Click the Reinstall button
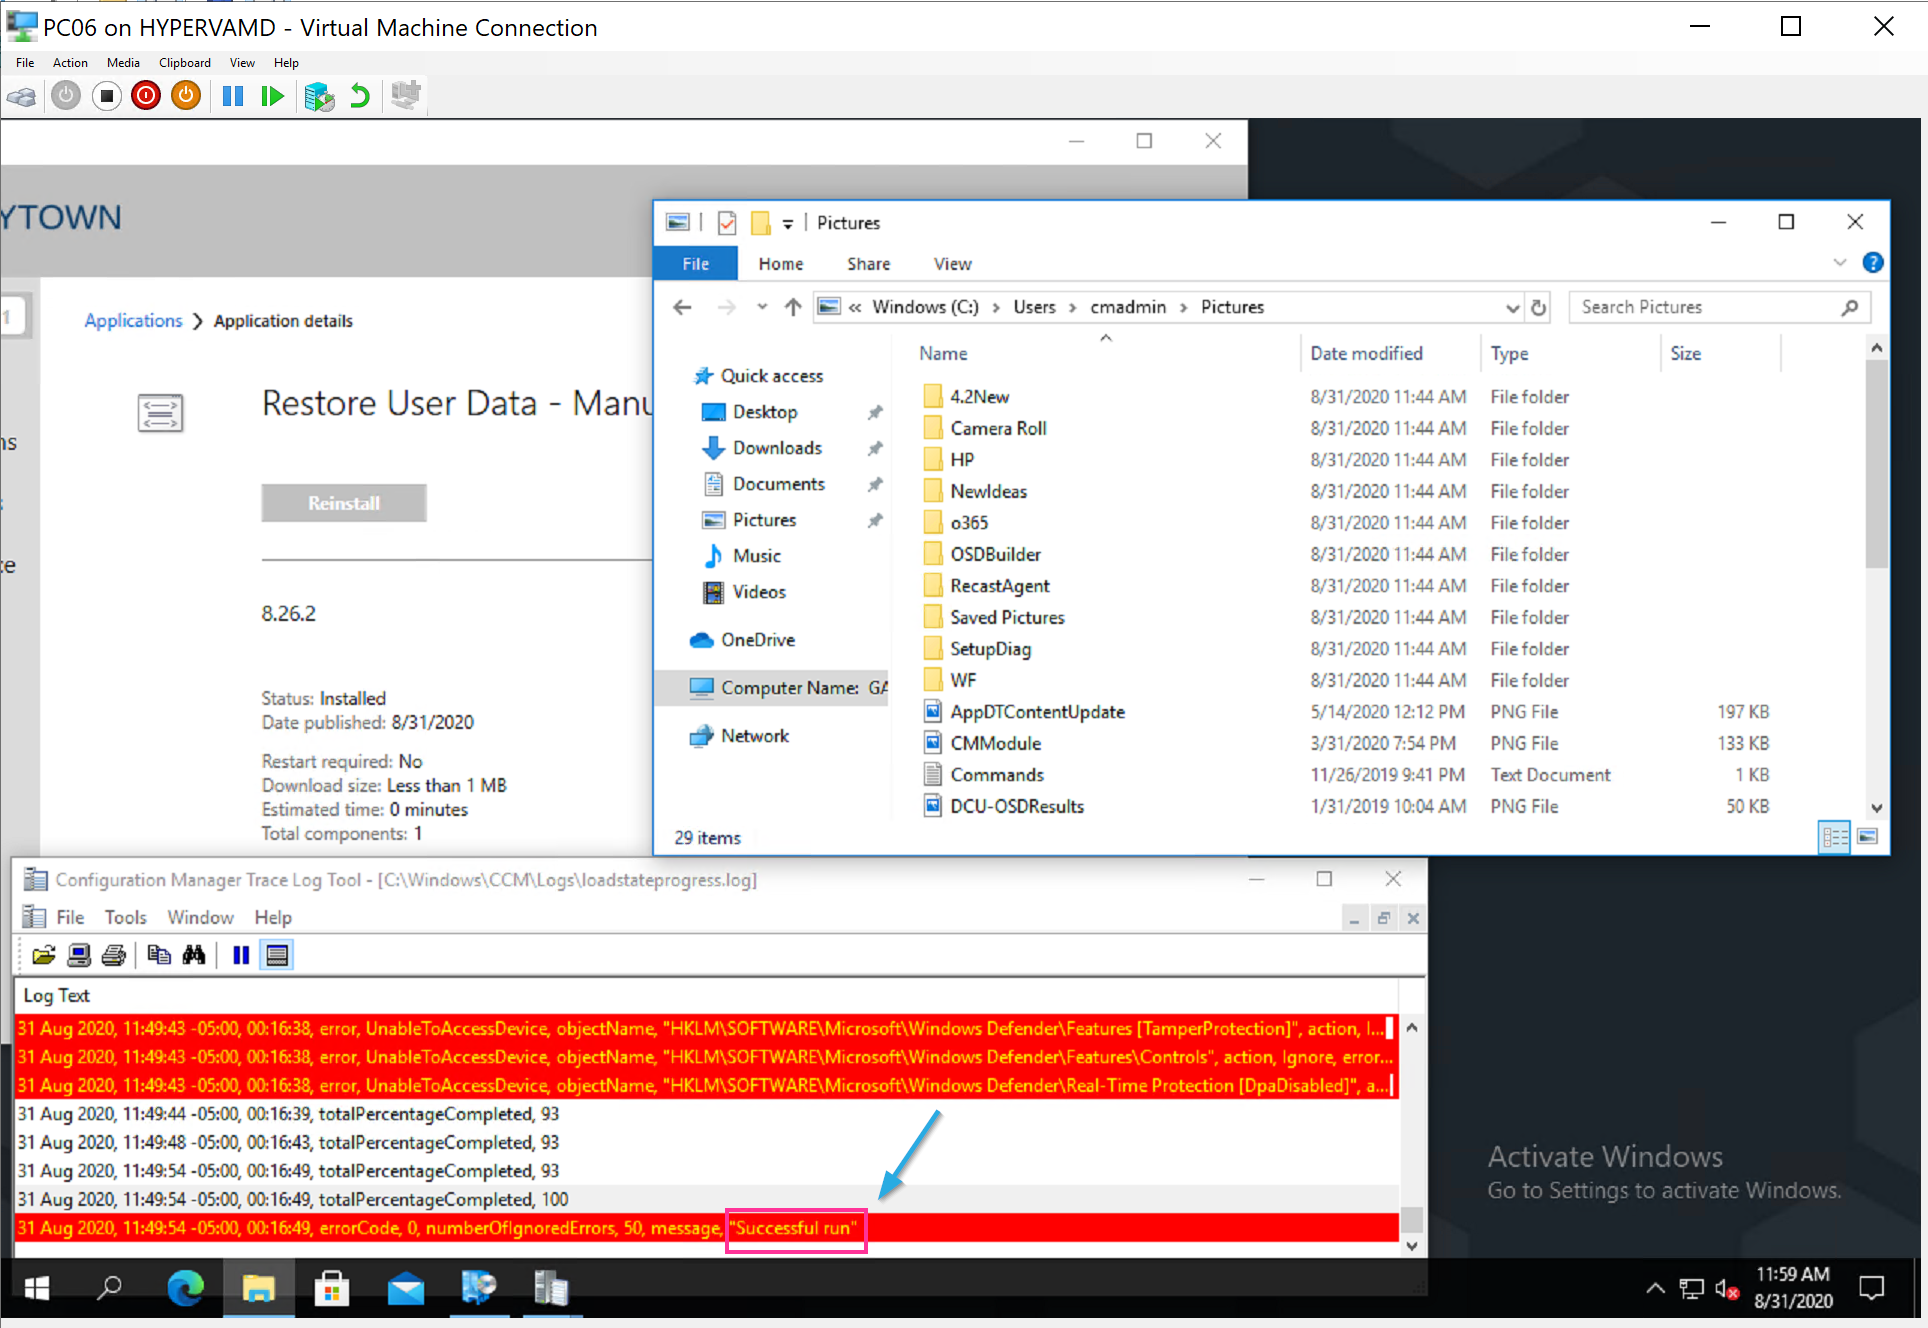Viewport: 1928px width, 1328px height. 344,503
